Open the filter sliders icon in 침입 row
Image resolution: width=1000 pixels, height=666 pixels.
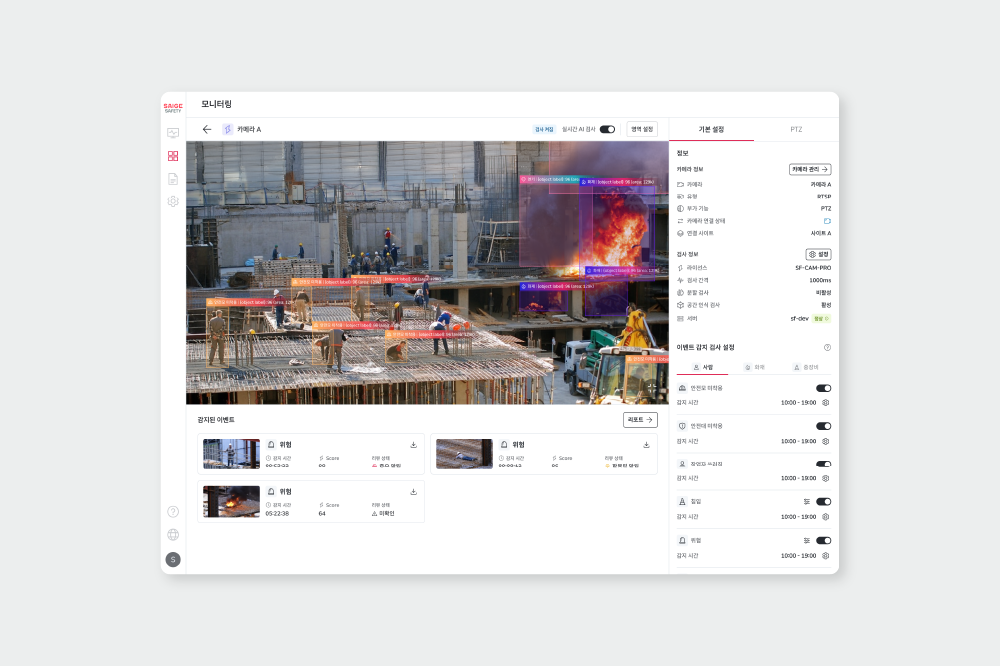[x=806, y=501]
